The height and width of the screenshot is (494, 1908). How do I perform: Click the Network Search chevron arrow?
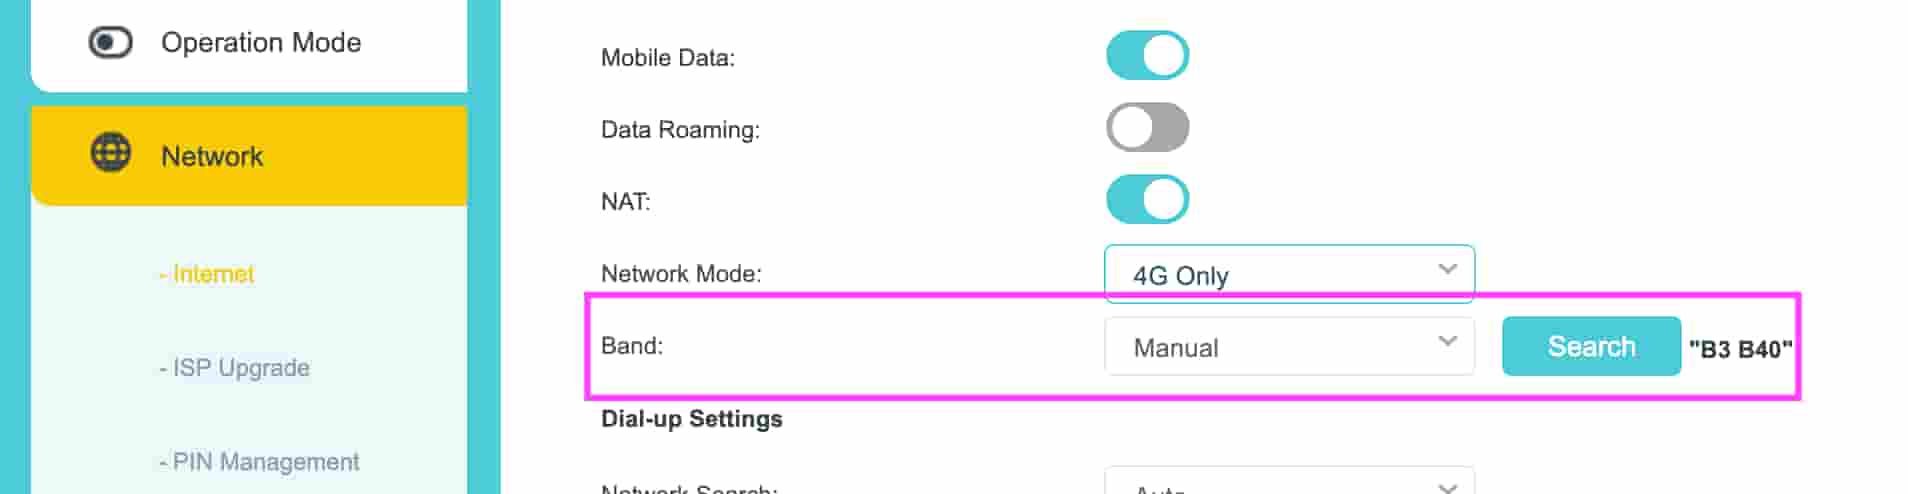1447,487
